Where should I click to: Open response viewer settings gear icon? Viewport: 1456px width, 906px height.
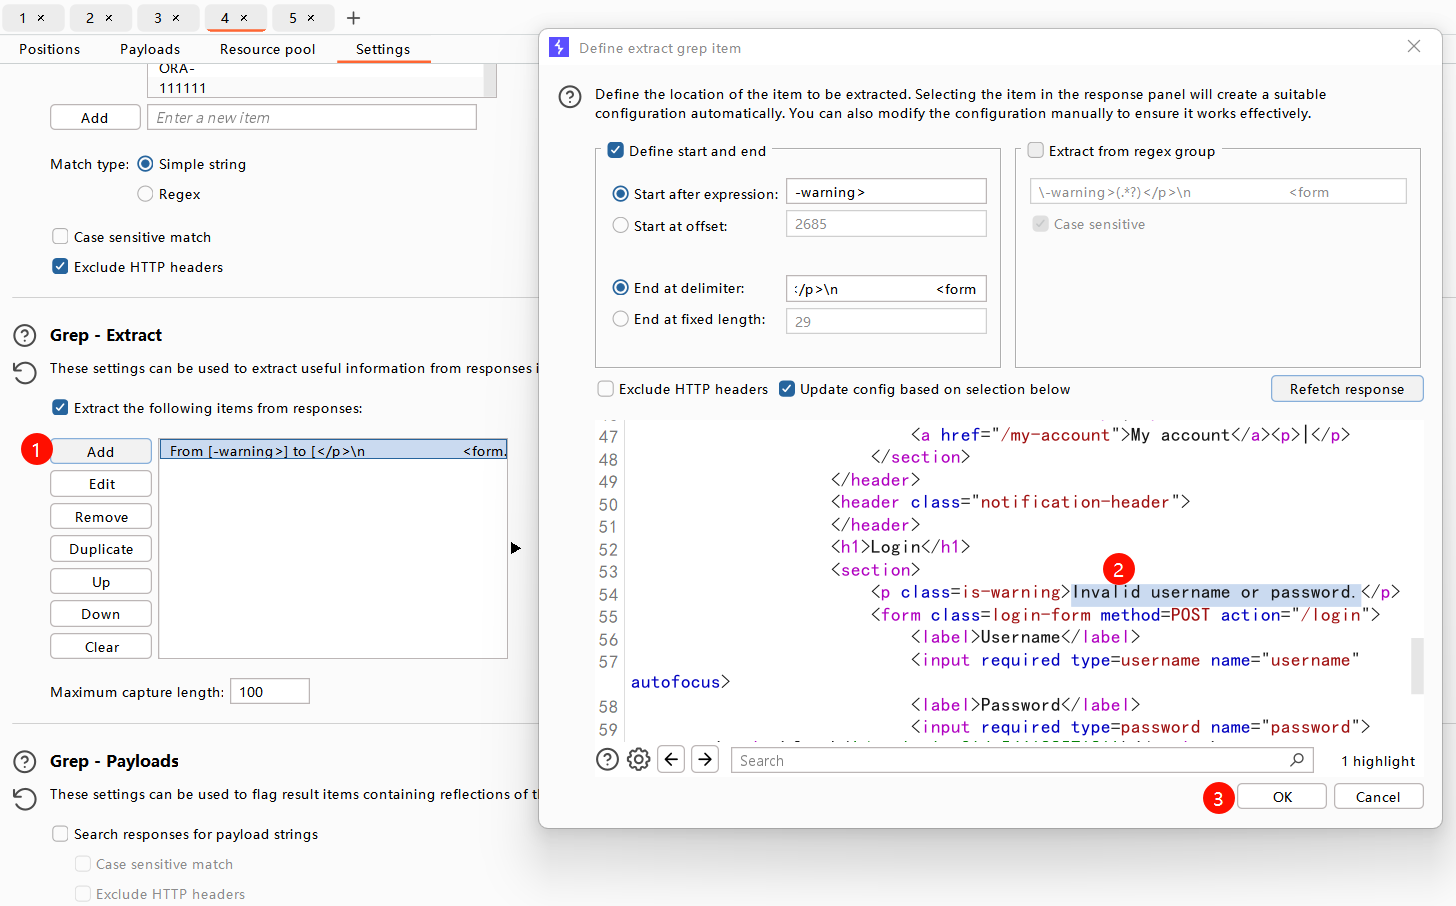point(638,760)
